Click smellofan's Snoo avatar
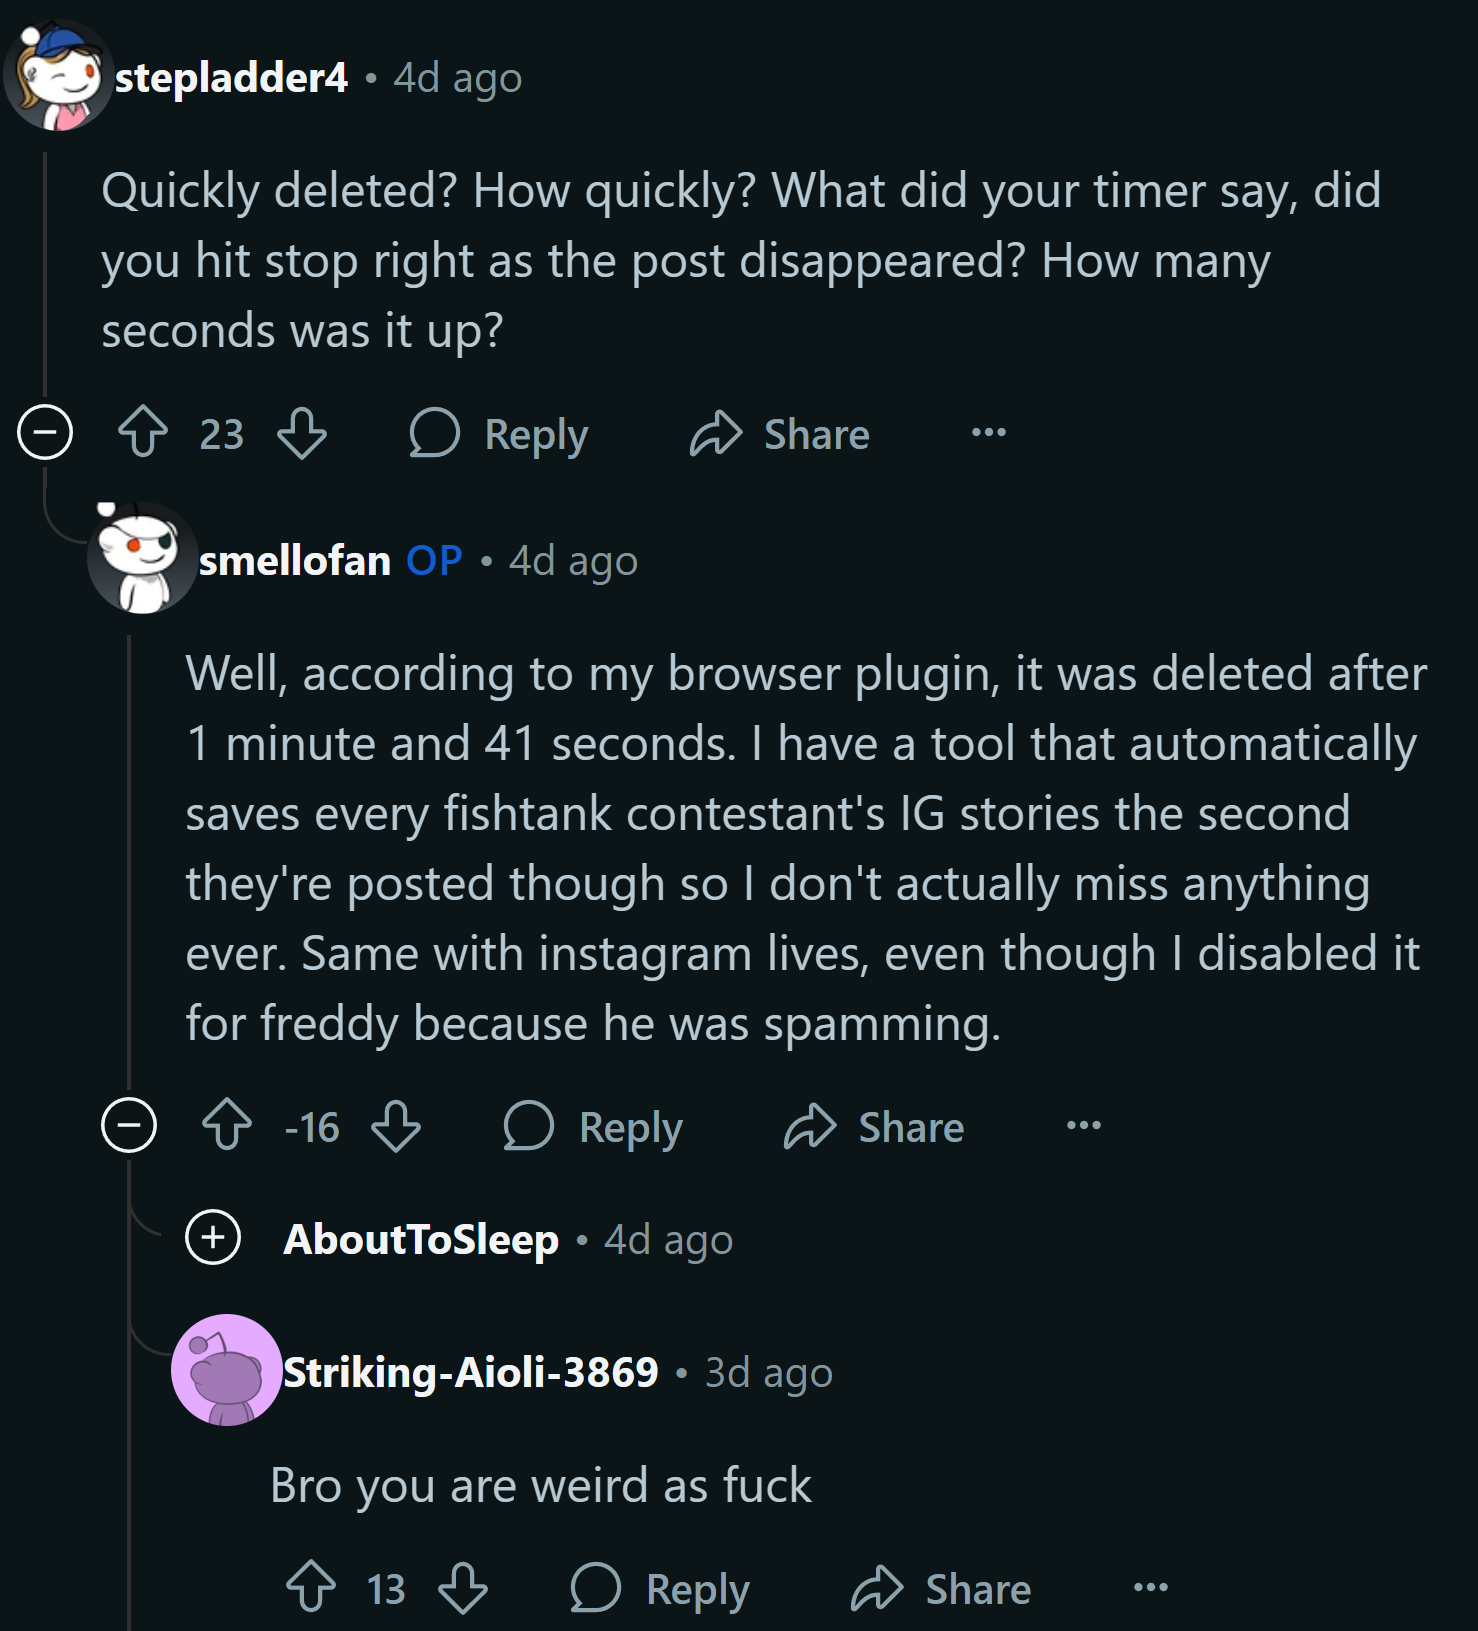Image resolution: width=1478 pixels, height=1631 pixels. point(141,559)
